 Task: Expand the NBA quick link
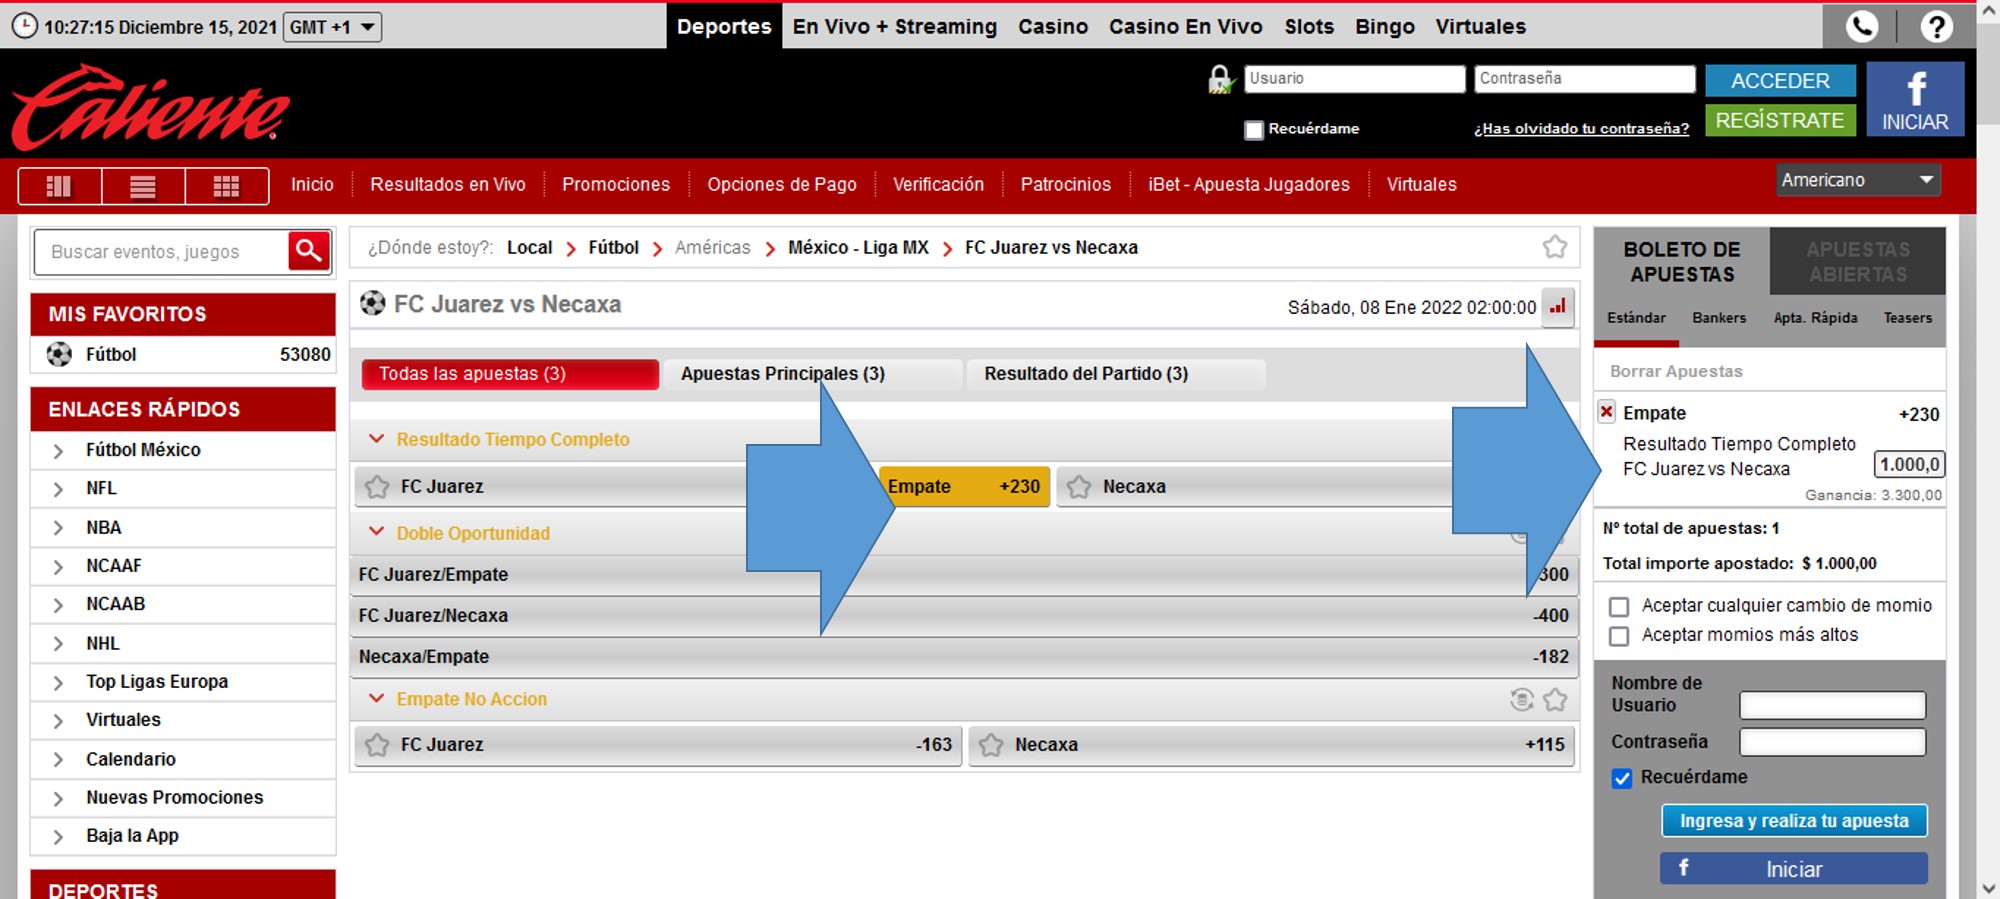click(x=58, y=528)
